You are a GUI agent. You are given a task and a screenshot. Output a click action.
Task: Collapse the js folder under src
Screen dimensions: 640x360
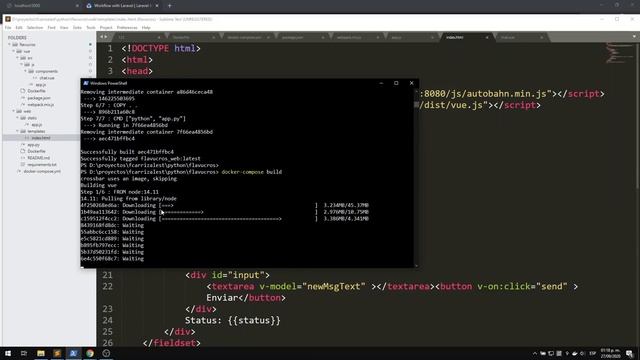(22, 64)
